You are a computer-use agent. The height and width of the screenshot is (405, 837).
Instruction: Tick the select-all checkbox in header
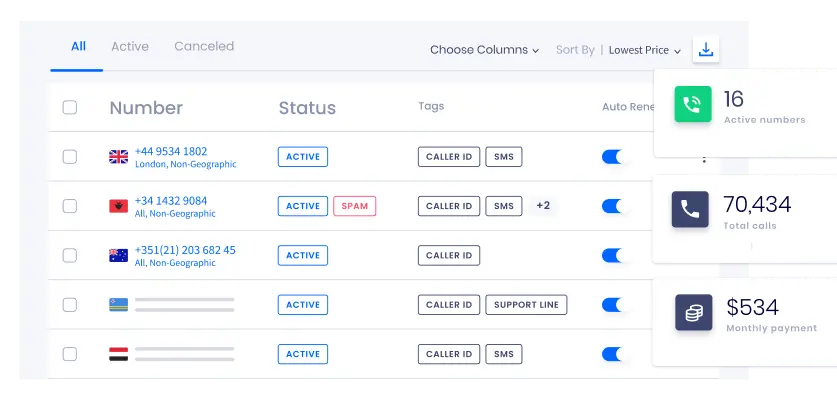(x=70, y=108)
